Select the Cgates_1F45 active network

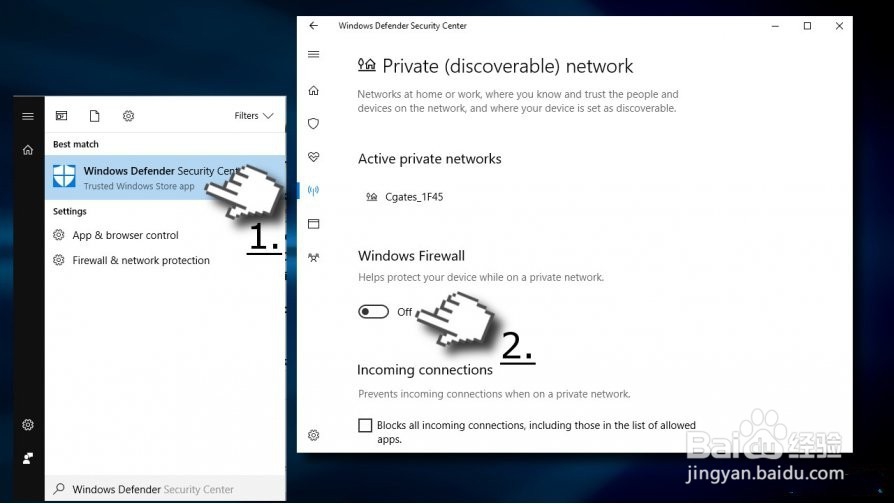tap(405, 197)
